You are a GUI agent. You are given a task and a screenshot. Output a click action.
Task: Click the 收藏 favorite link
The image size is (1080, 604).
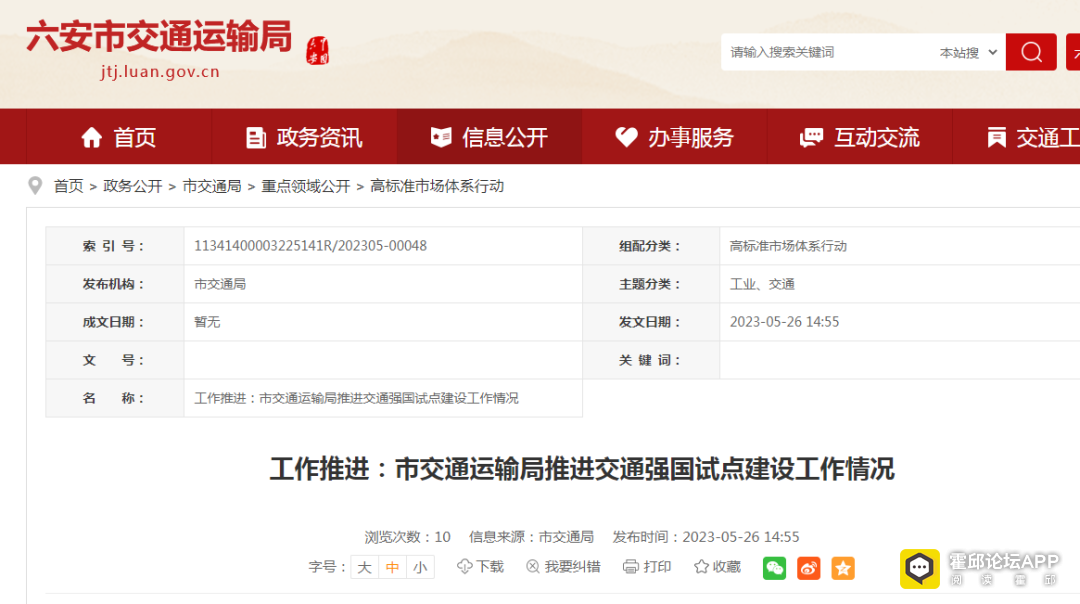click(717, 566)
